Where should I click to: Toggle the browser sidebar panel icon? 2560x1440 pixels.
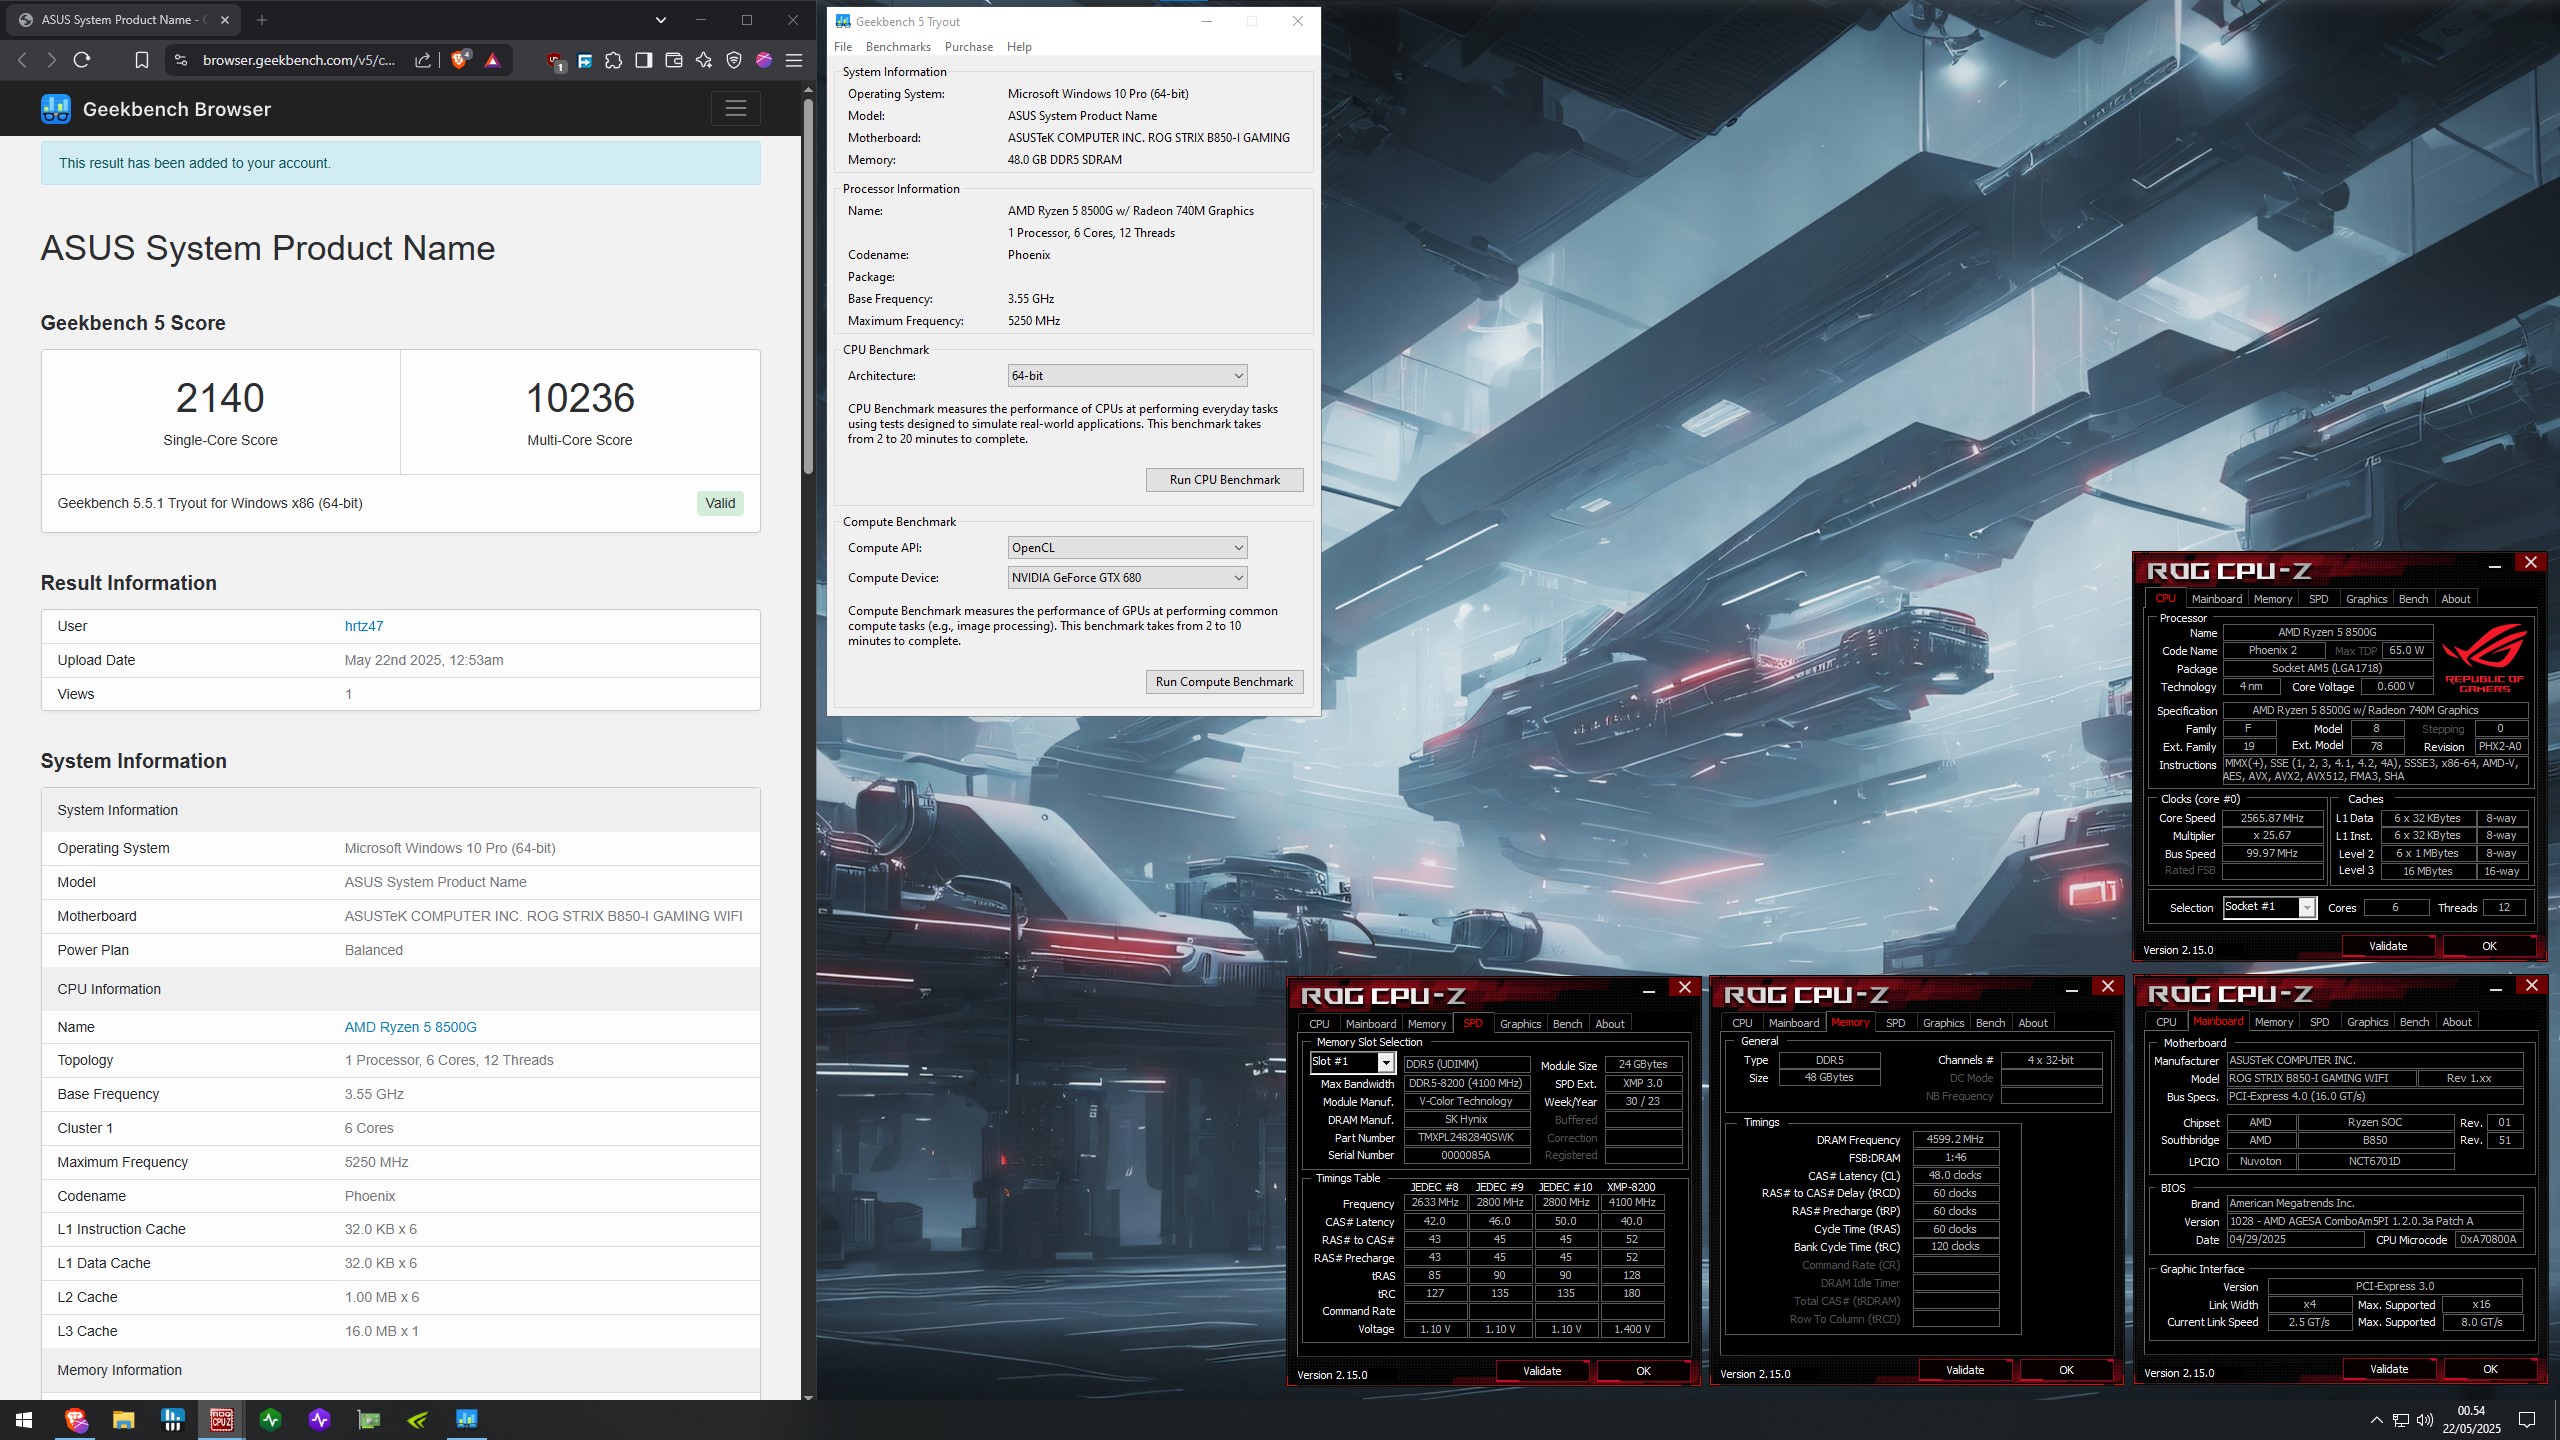click(x=644, y=60)
